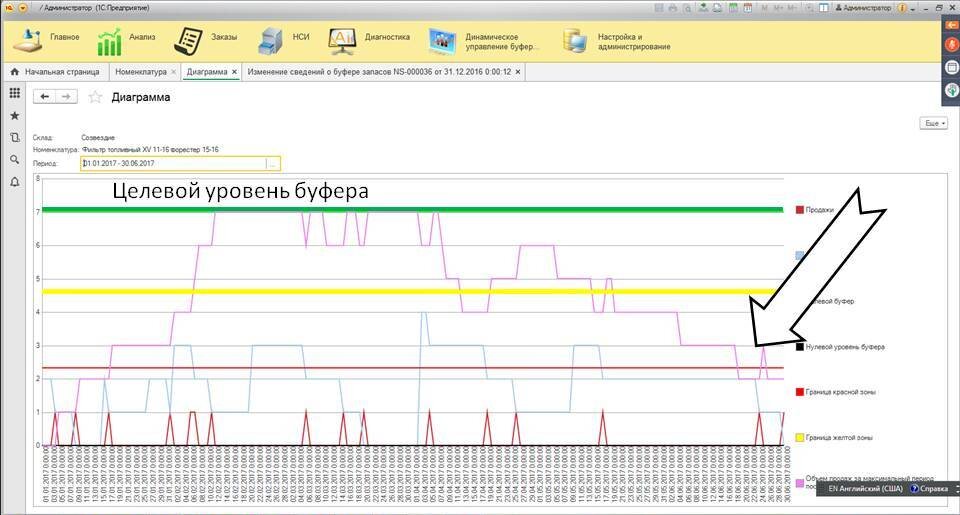Click the Диагностика monitor icon

[342, 41]
